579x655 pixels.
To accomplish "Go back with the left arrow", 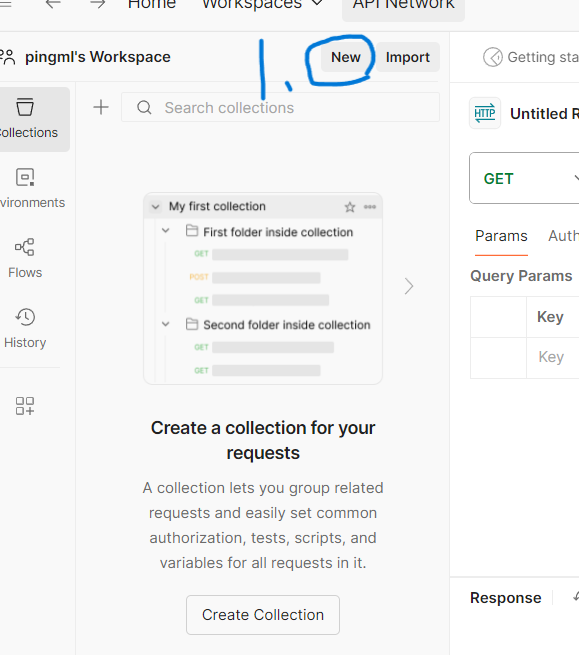I will coord(53,4).
